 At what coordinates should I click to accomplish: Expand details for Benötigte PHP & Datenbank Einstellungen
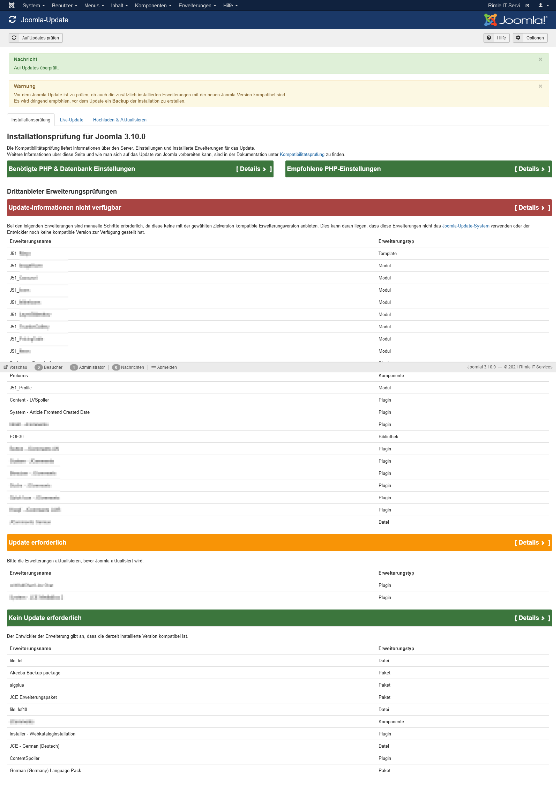254,169
